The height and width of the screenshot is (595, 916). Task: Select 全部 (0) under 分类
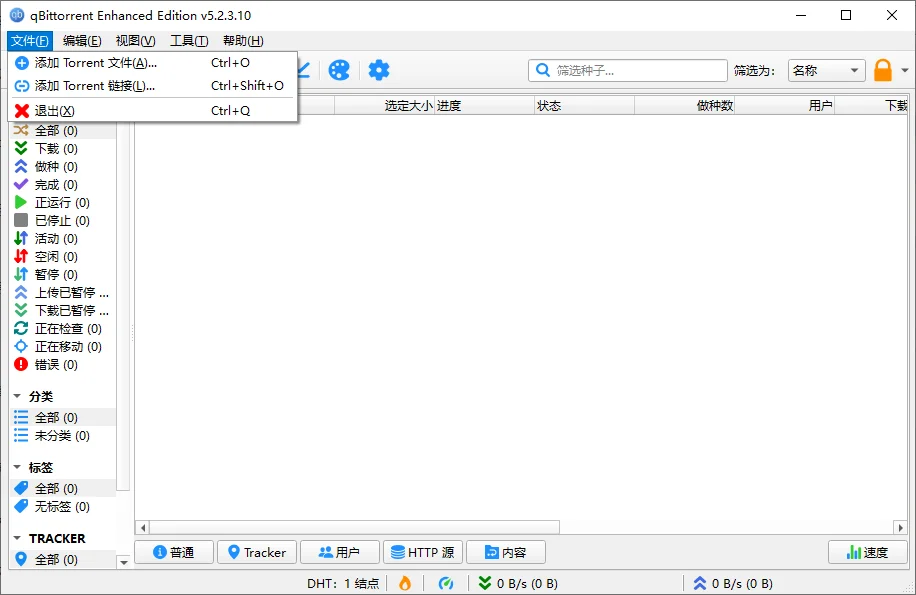coord(63,417)
